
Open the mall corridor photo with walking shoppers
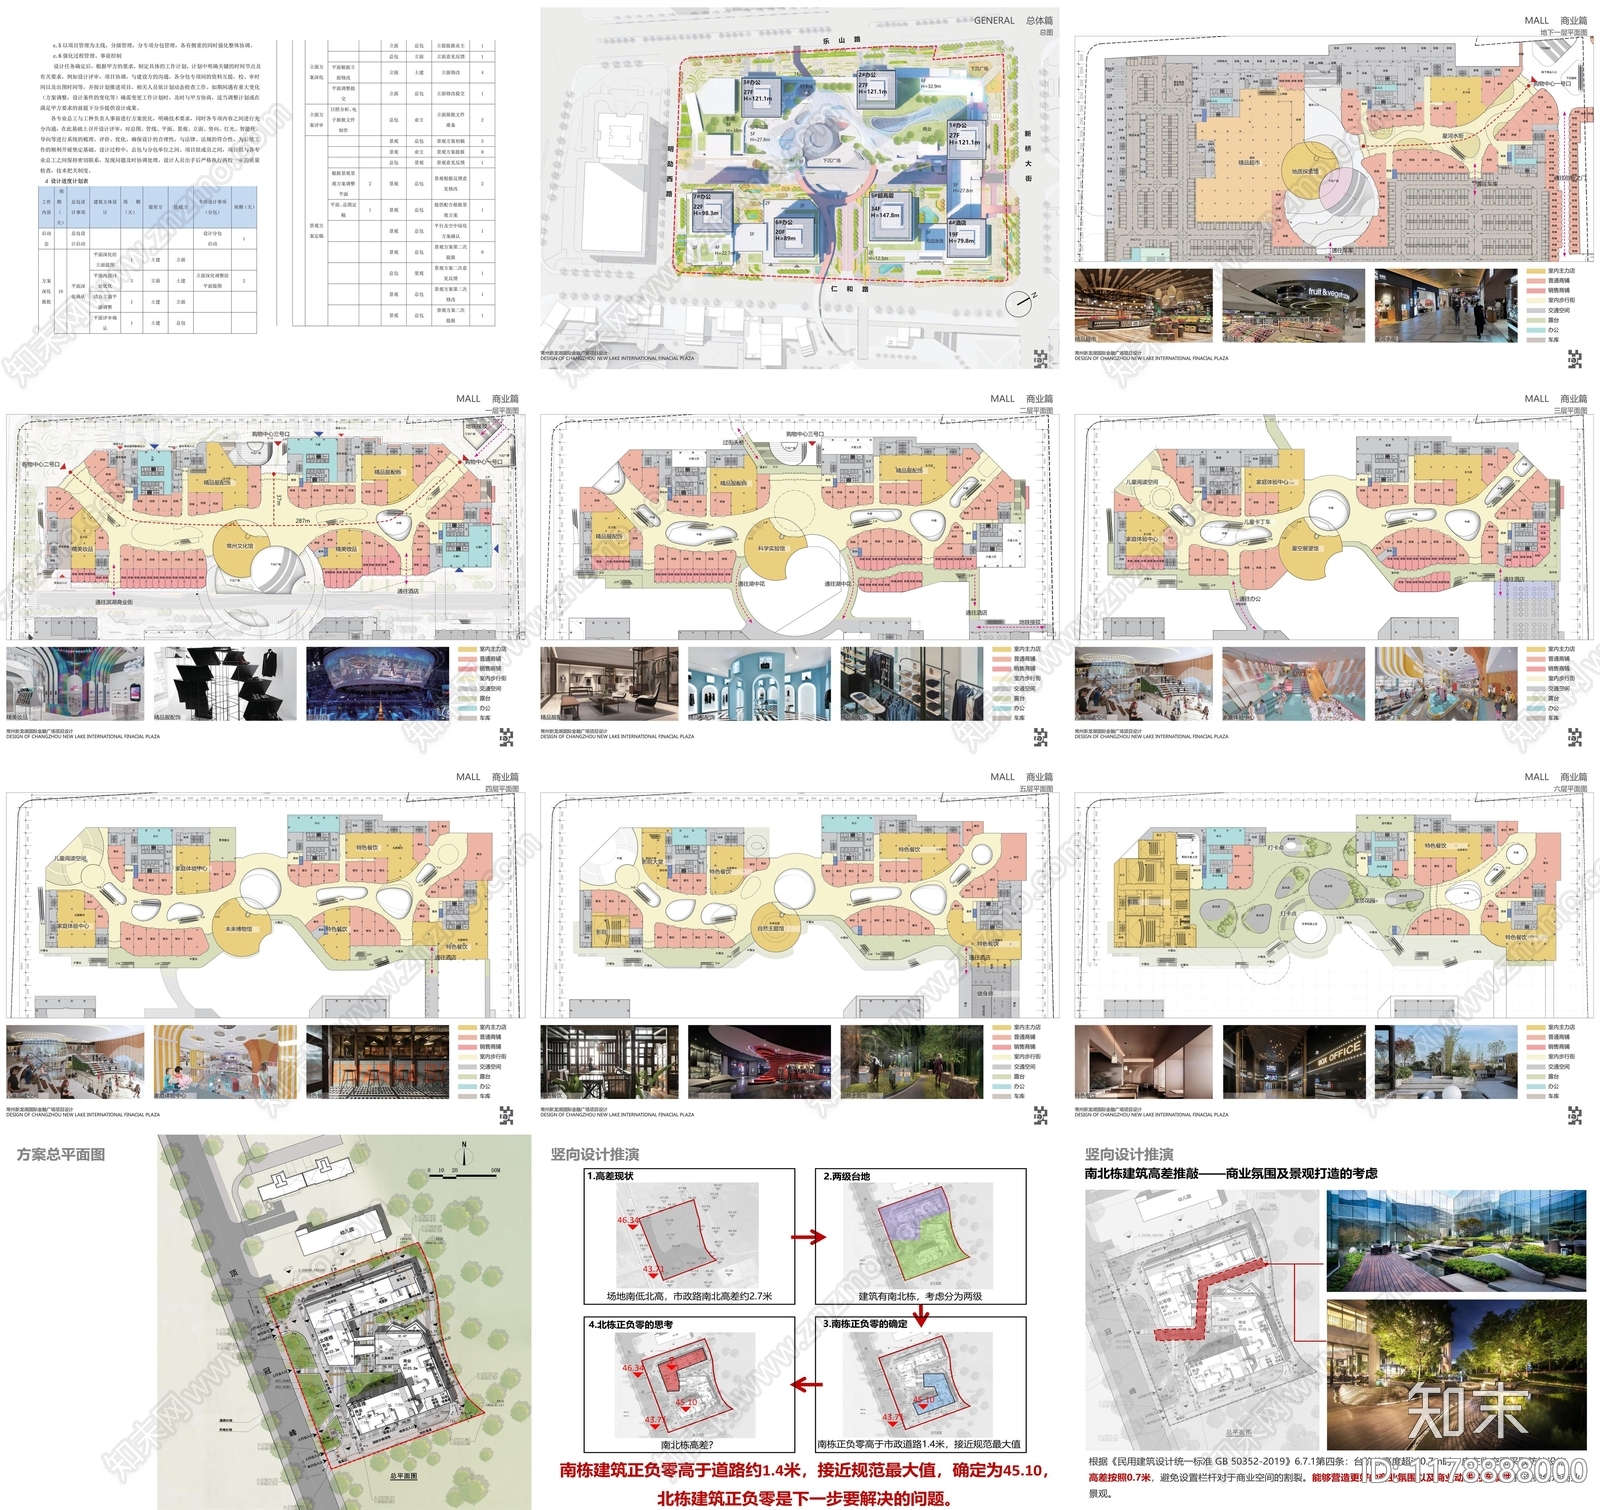1445,306
